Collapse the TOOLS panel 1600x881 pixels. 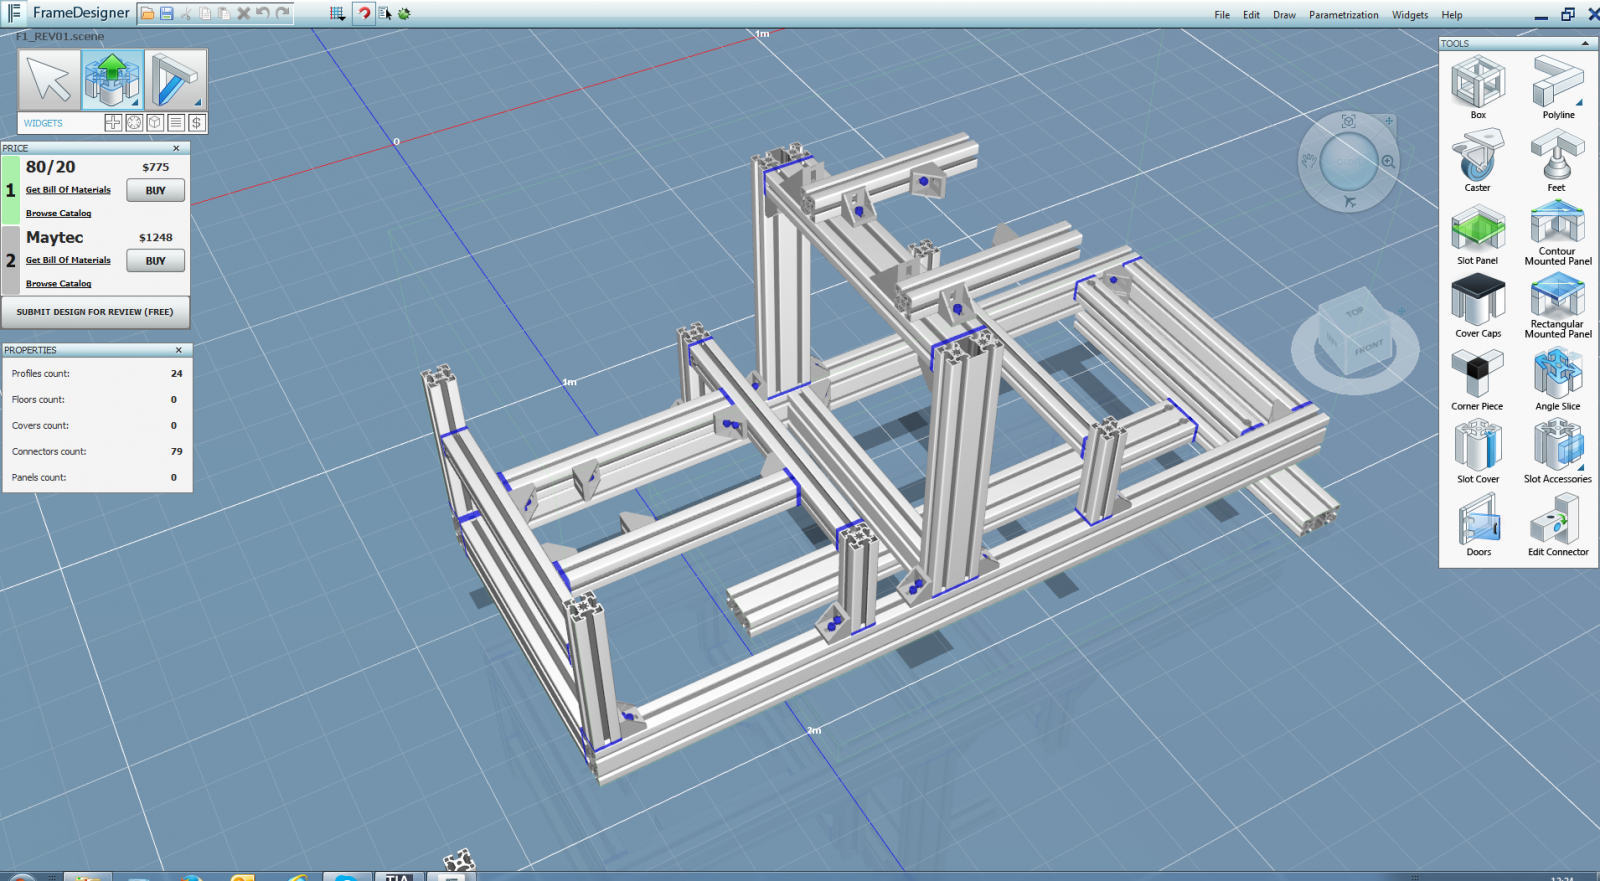pos(1585,43)
